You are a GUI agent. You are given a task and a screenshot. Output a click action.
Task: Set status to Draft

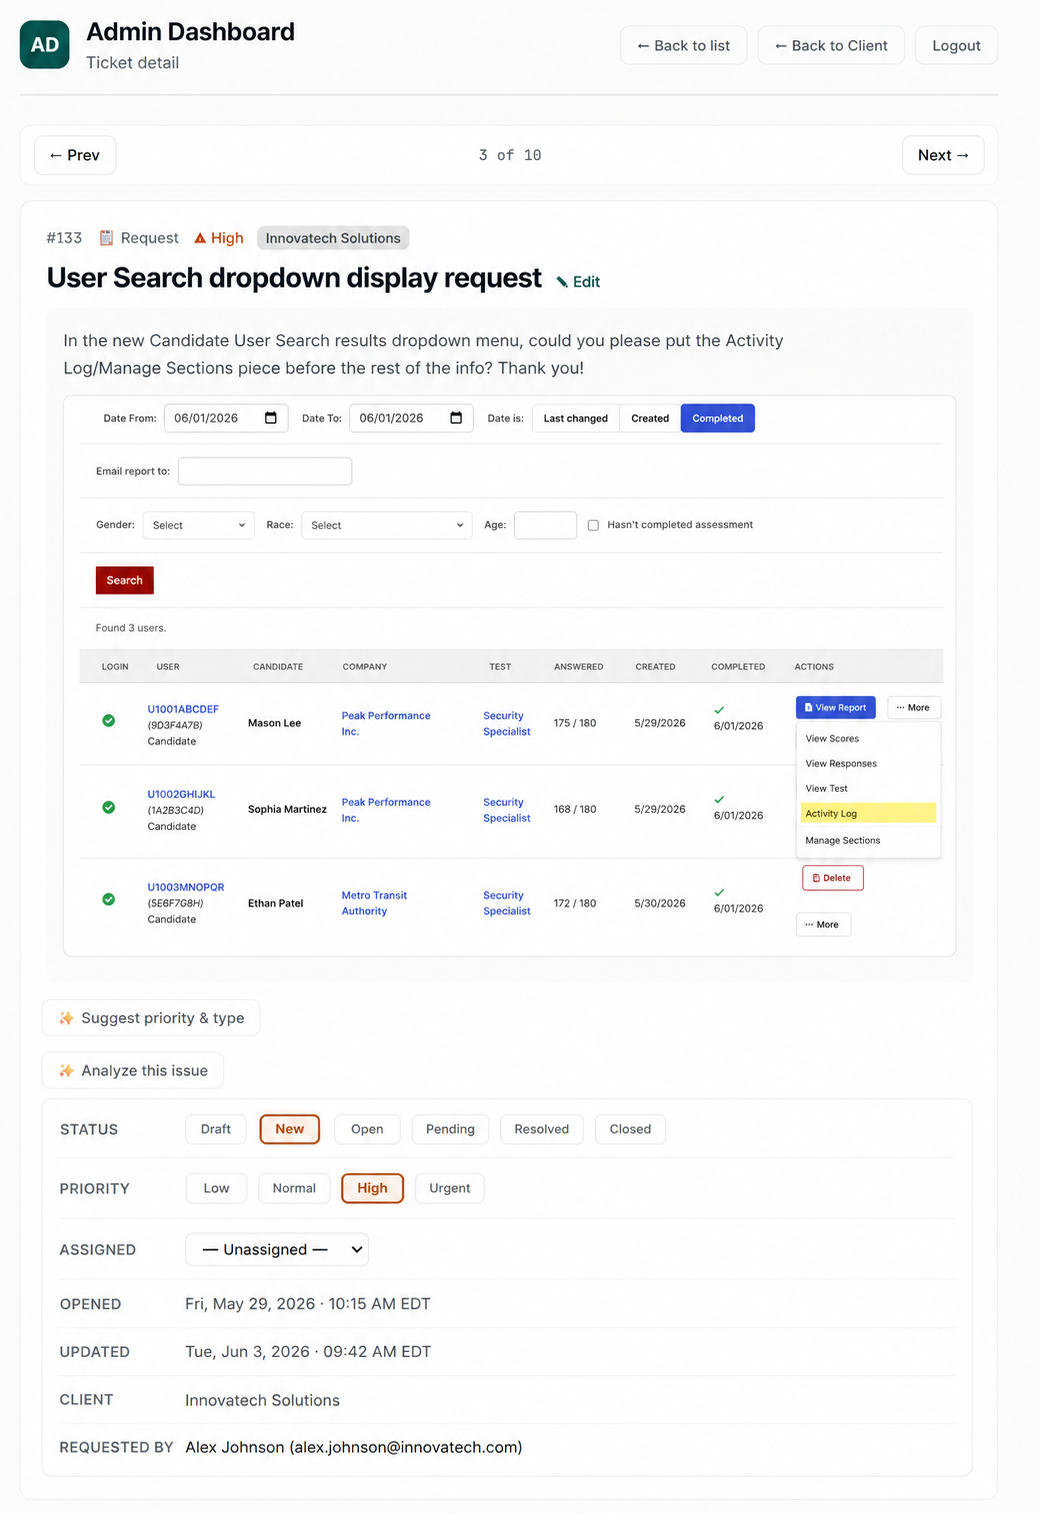point(216,1129)
